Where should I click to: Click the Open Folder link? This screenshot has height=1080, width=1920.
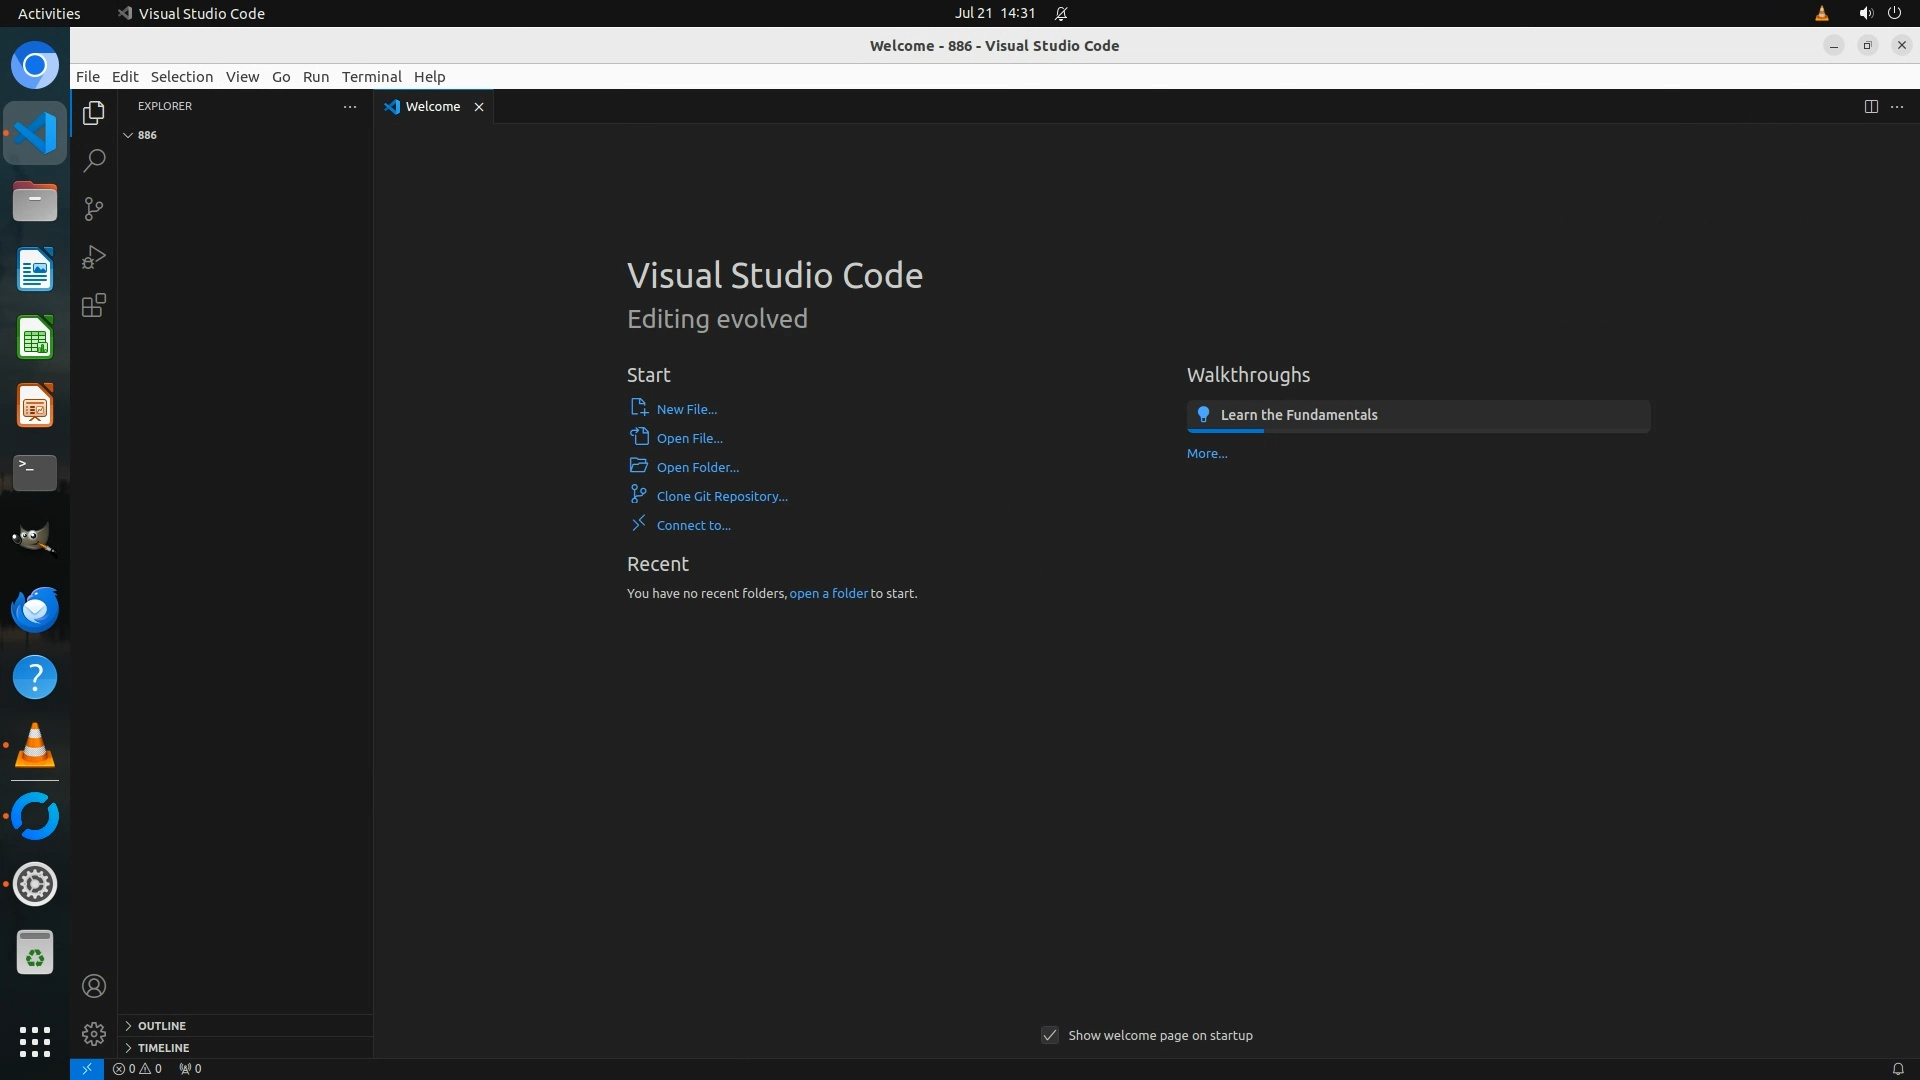tap(697, 467)
